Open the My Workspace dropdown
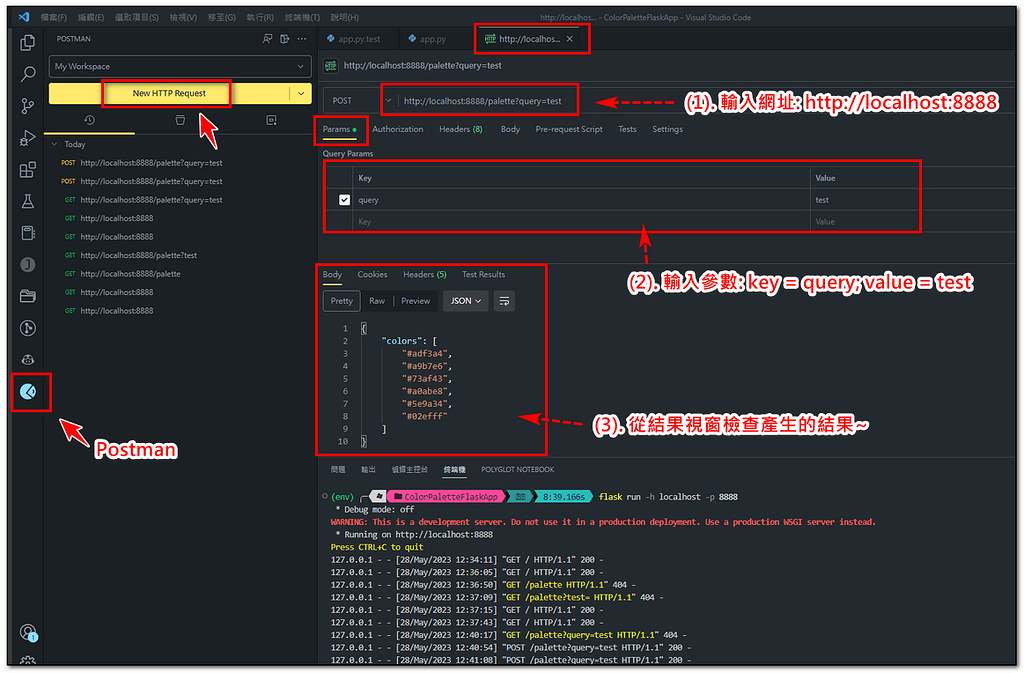The height and width of the screenshot is (673, 1024). [180, 66]
